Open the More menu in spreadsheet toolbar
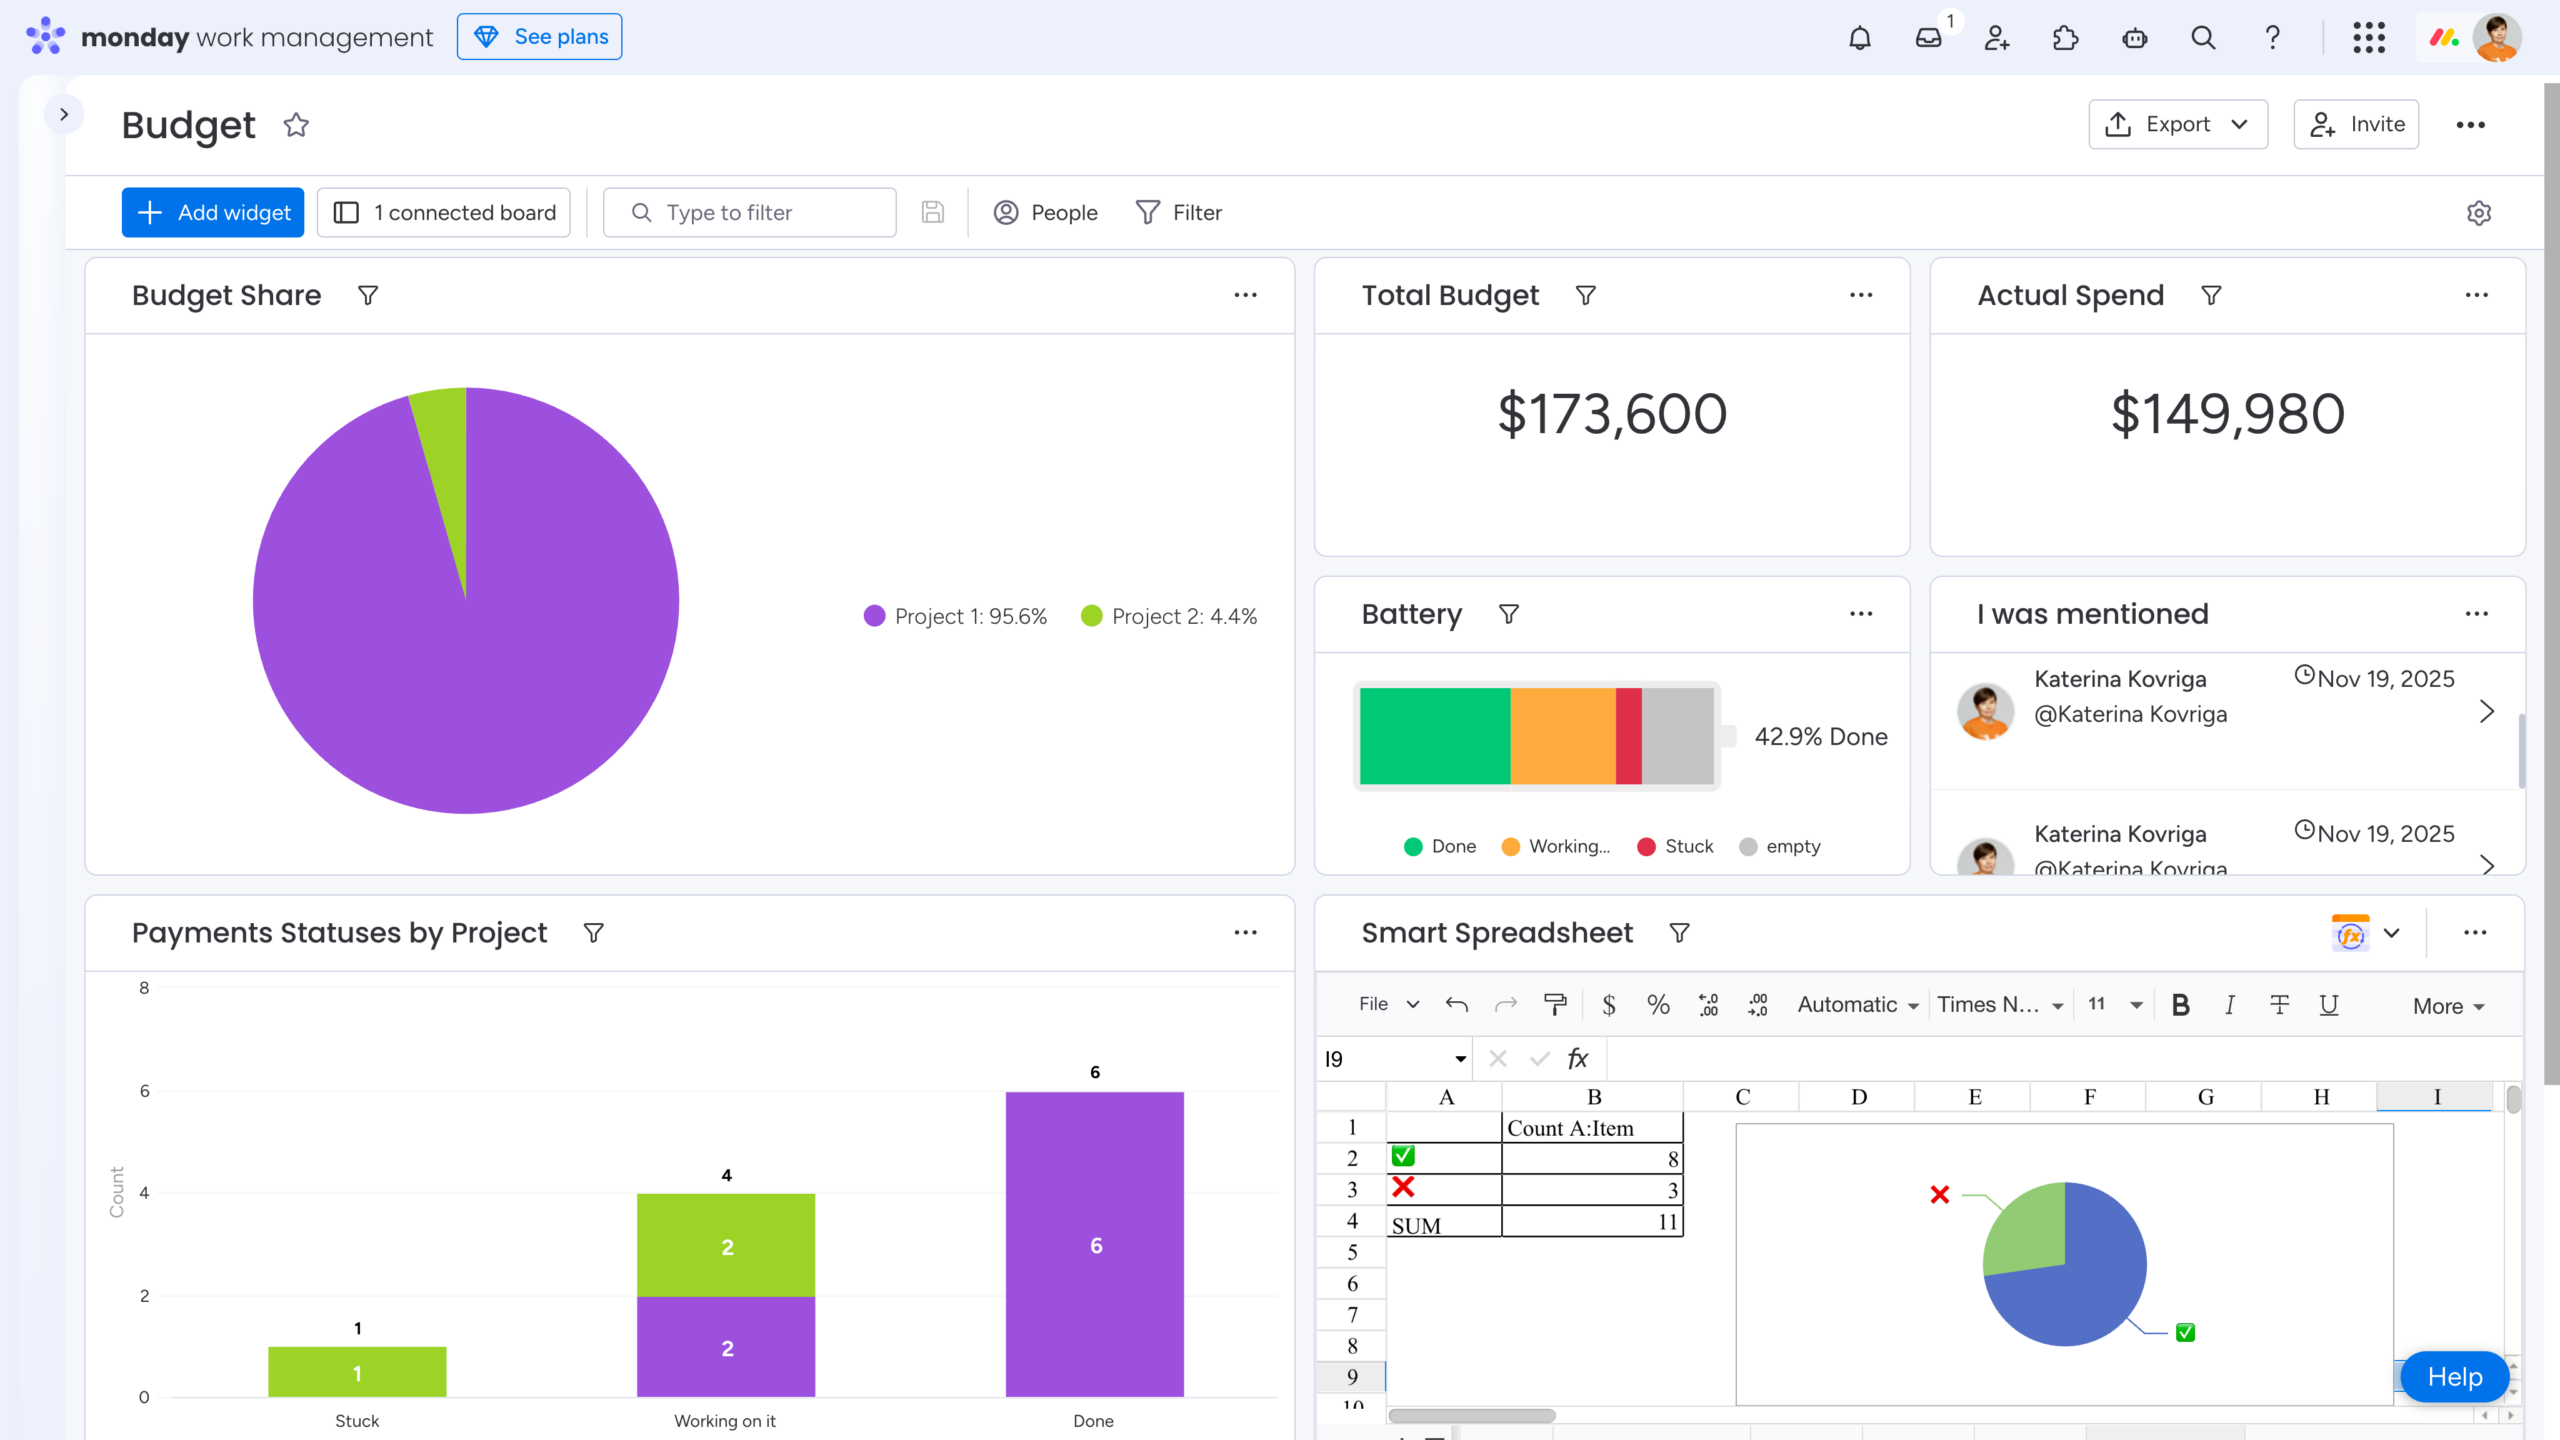 pos(2446,1006)
